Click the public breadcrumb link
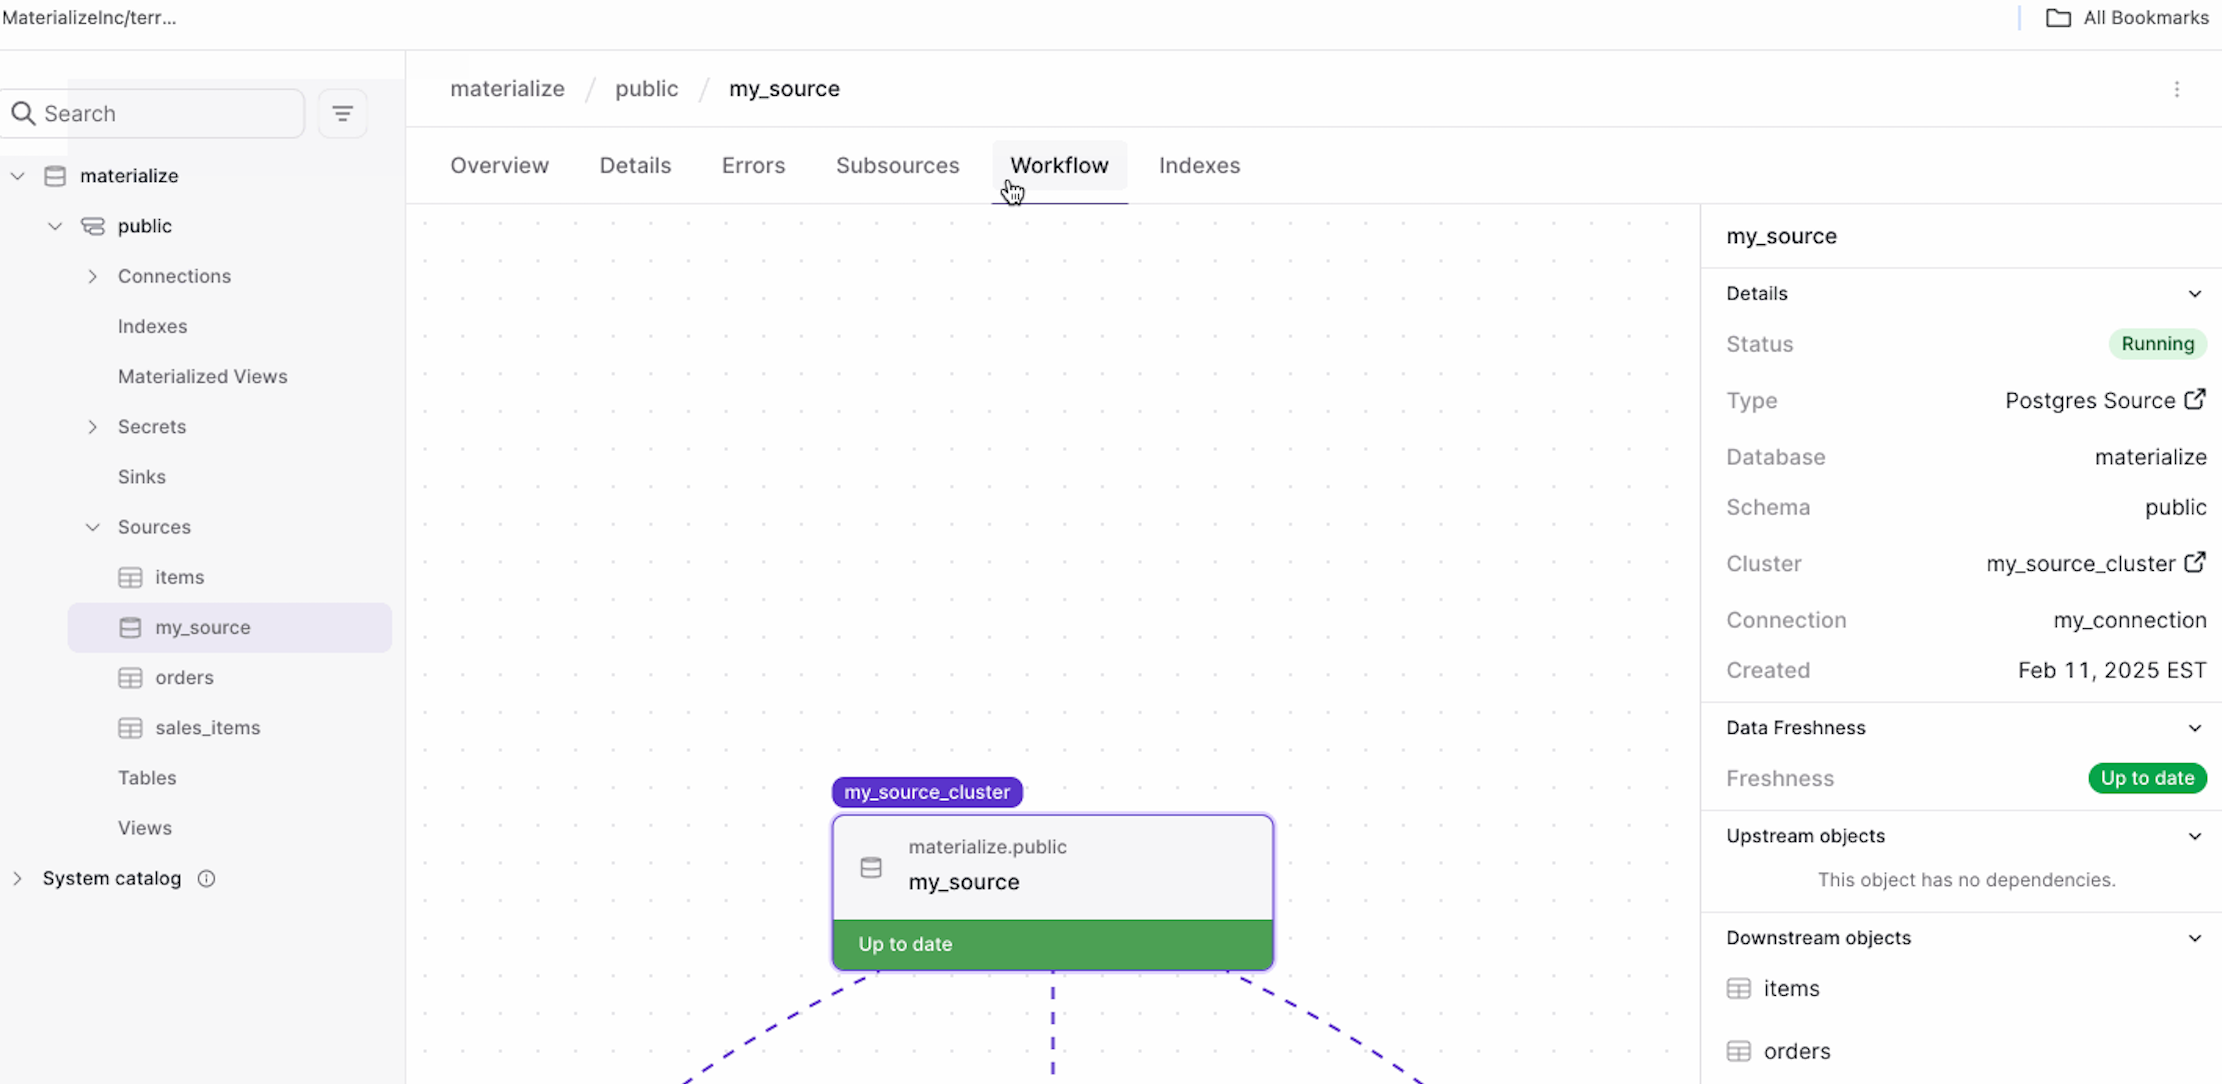 [x=646, y=88]
